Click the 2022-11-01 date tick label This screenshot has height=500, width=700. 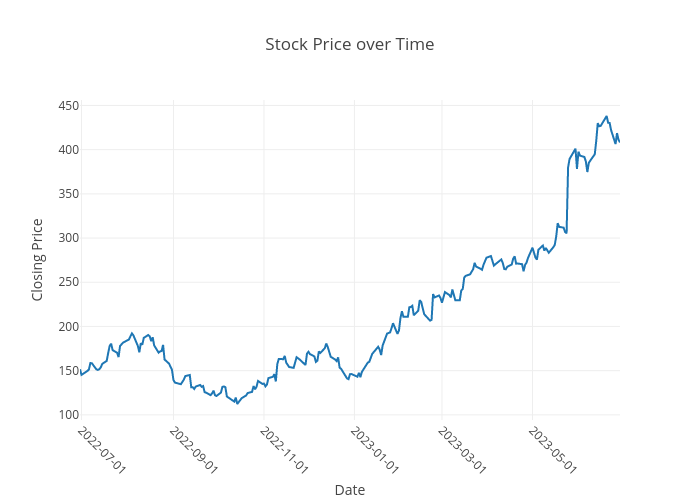[284, 449]
